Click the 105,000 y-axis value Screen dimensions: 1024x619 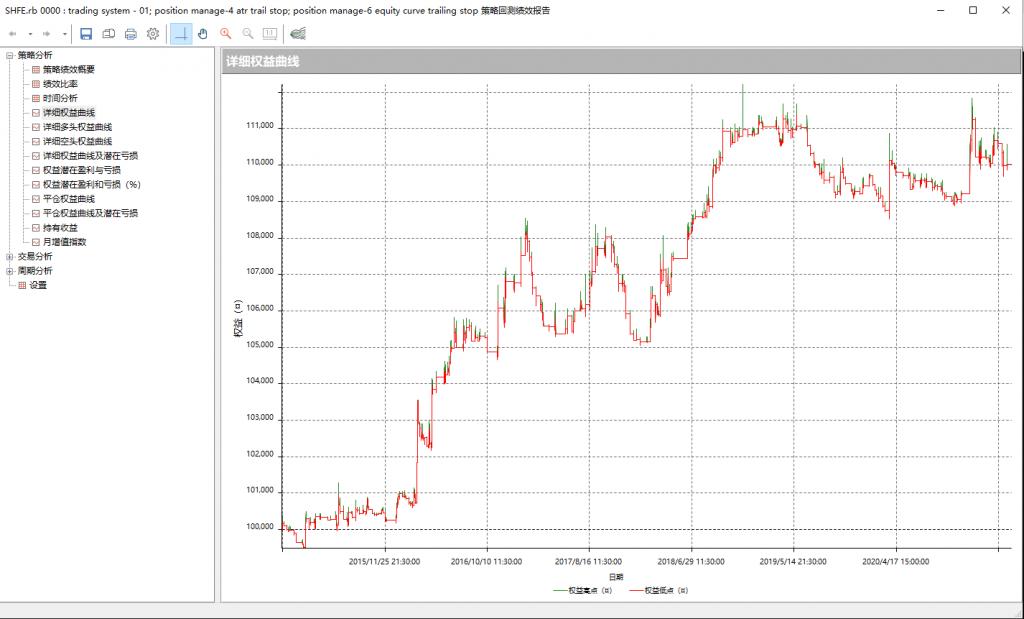click(x=259, y=344)
